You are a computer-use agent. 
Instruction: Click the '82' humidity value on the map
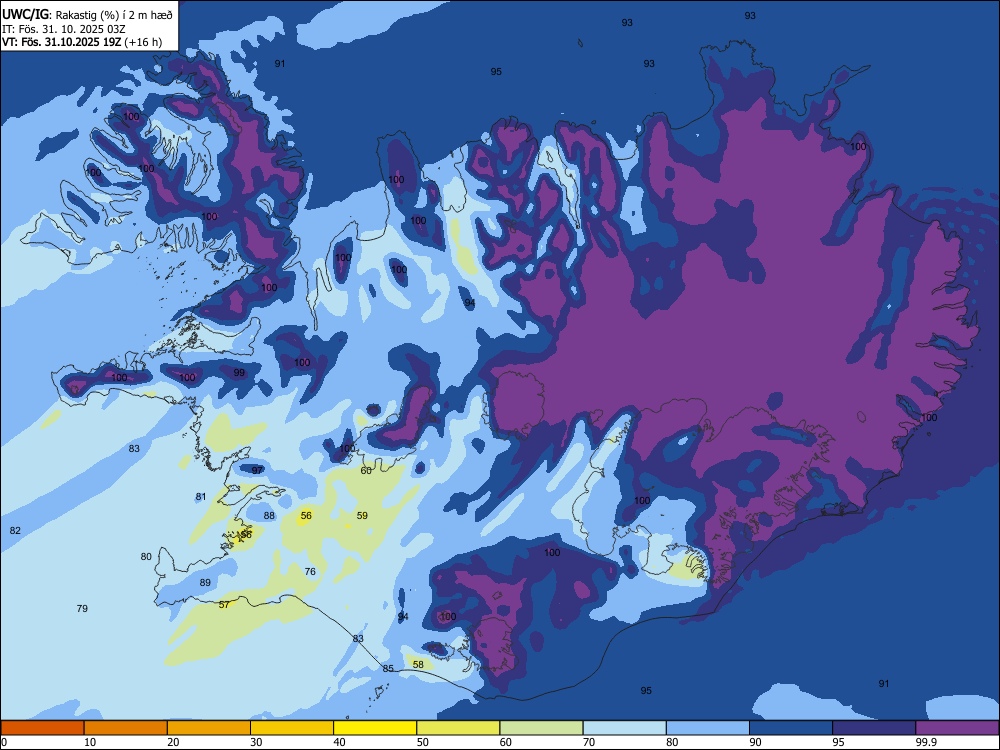[x=15, y=531]
